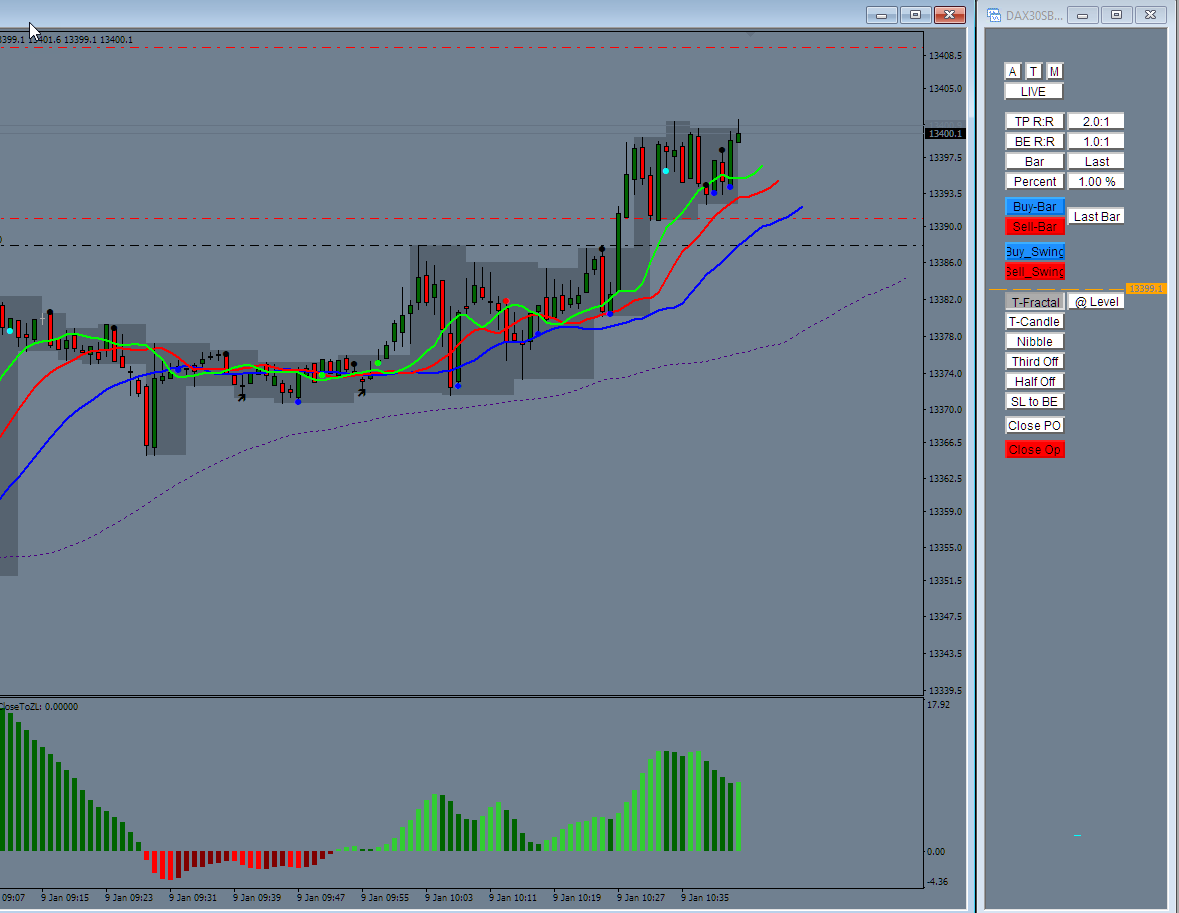Click the 9 Jan 10:03 time label
The width and height of the screenshot is (1179, 913).
pos(449,897)
